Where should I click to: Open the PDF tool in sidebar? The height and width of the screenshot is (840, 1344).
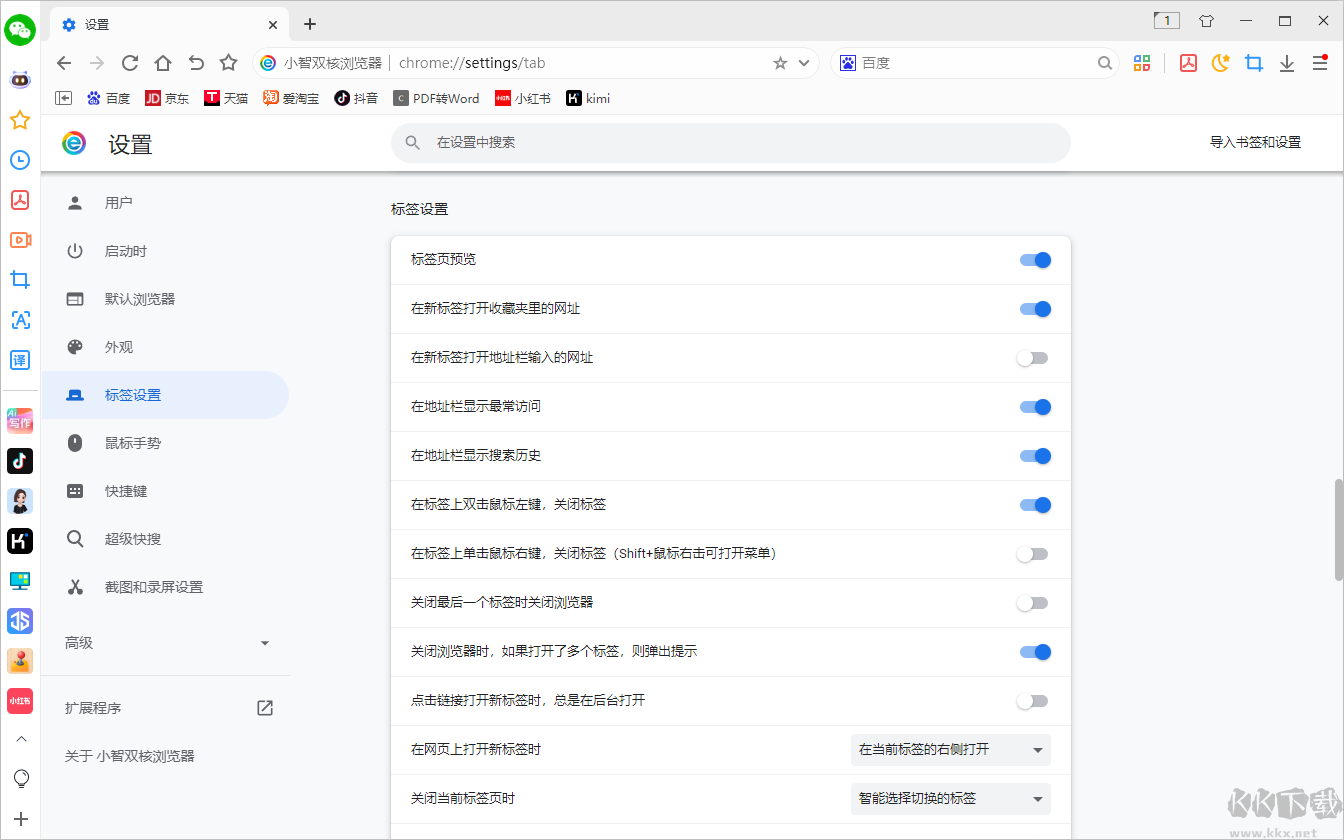point(20,200)
